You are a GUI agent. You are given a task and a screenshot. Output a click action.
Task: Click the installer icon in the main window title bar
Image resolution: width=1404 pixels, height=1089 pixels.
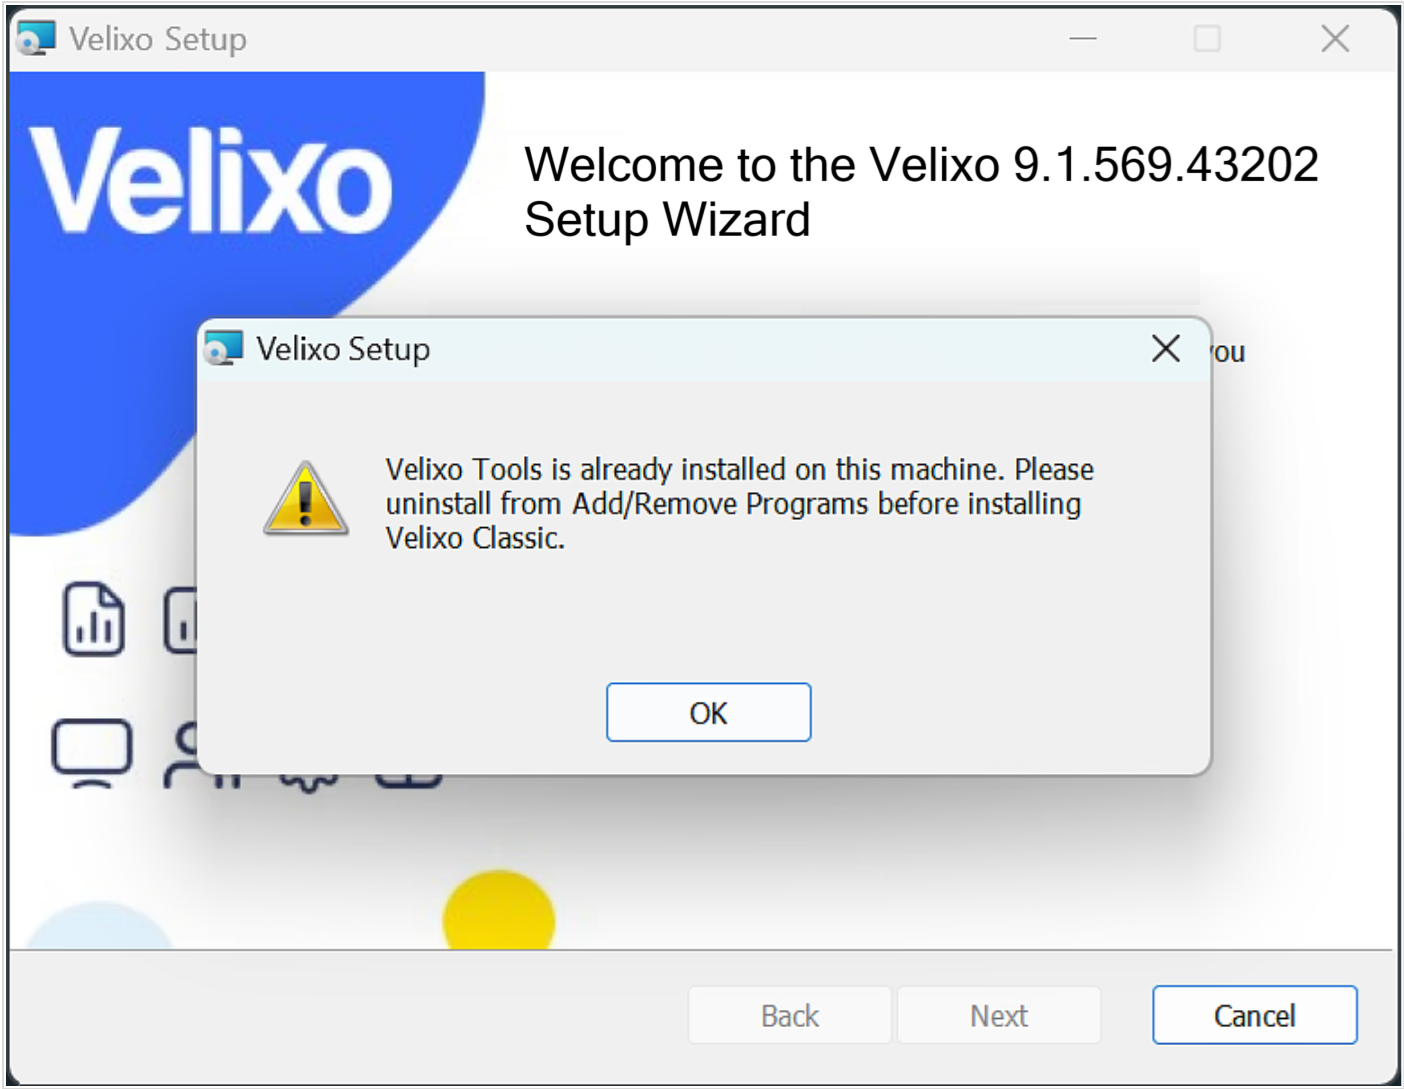36,39
